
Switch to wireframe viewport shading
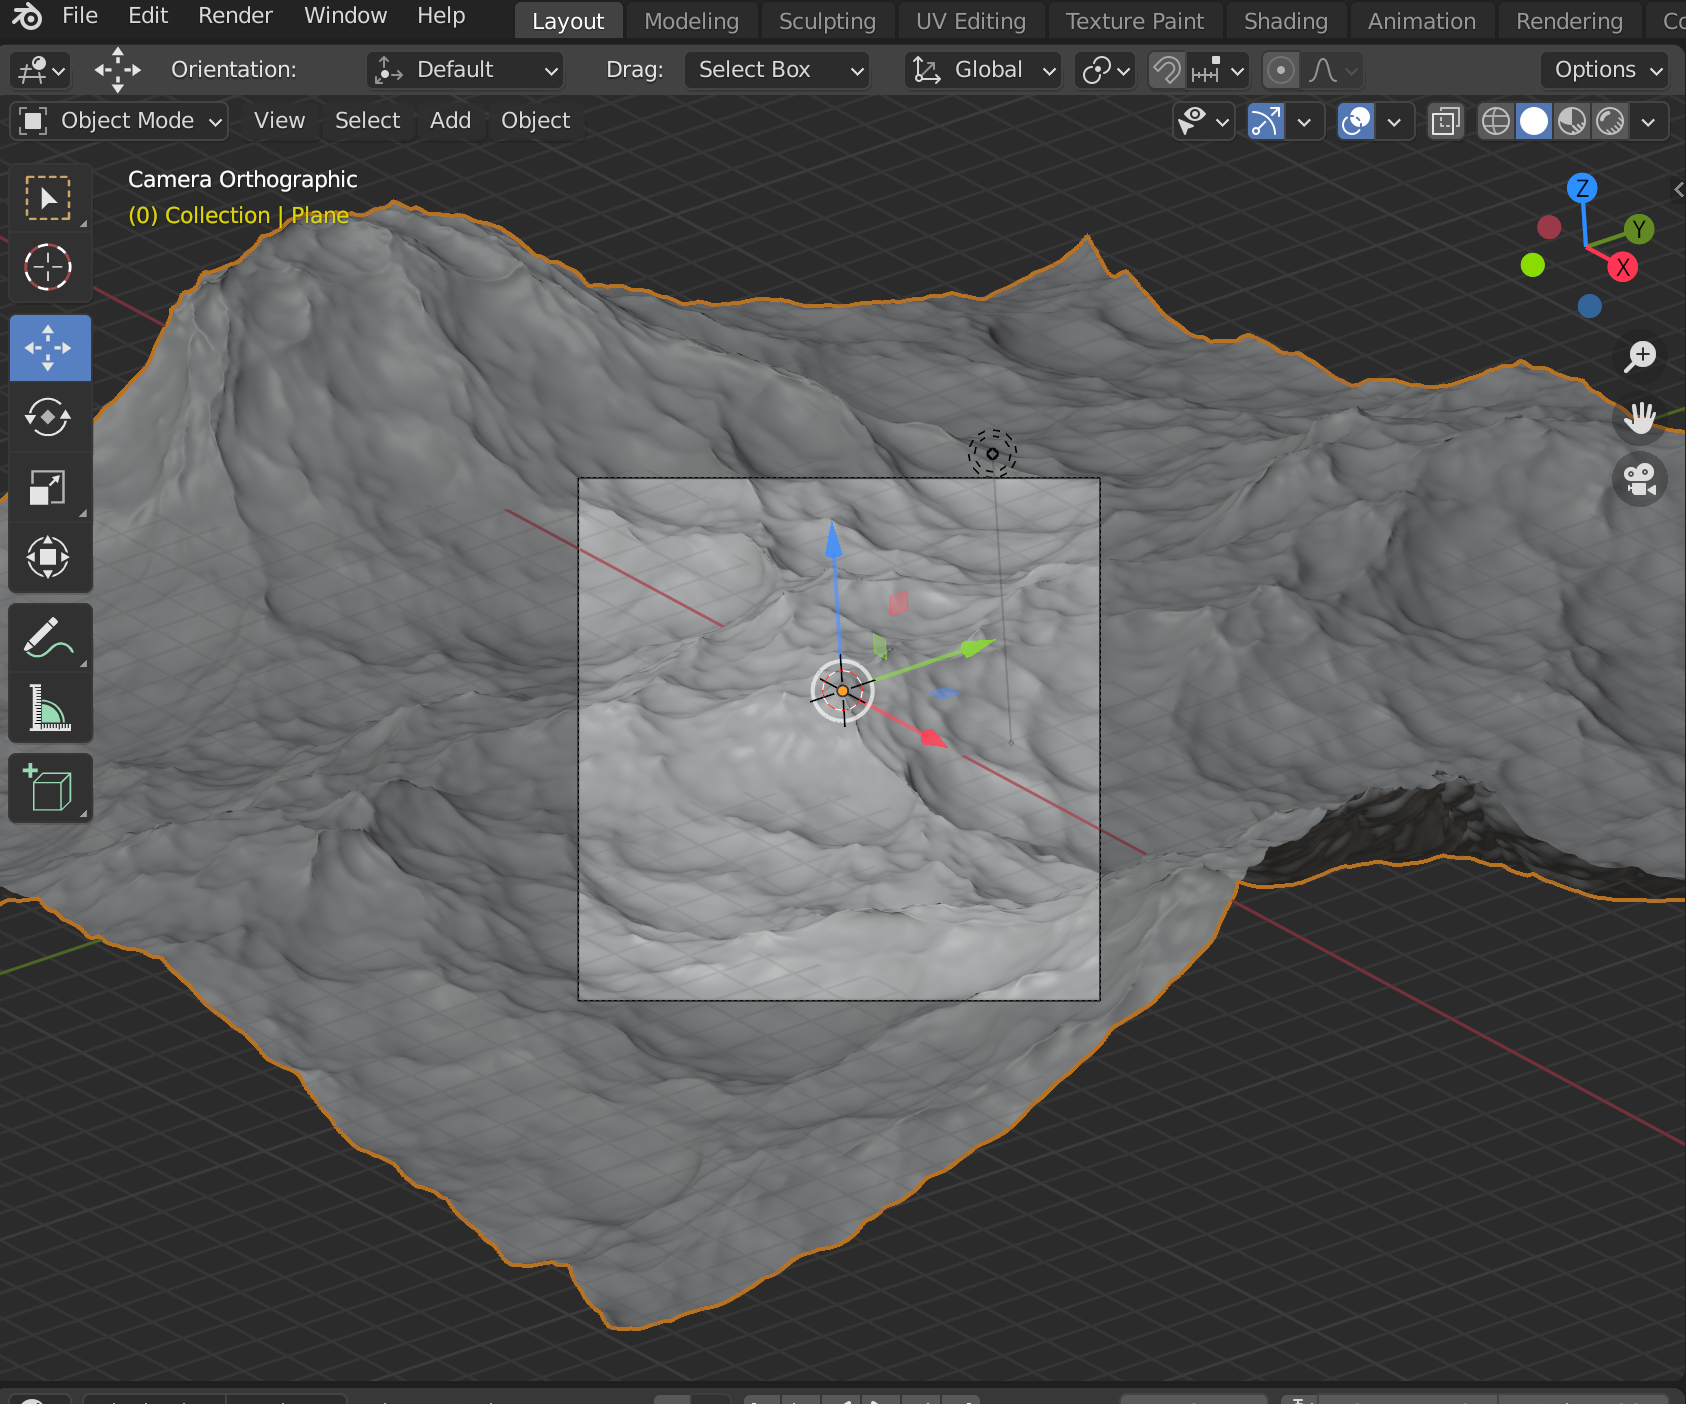1495,122
